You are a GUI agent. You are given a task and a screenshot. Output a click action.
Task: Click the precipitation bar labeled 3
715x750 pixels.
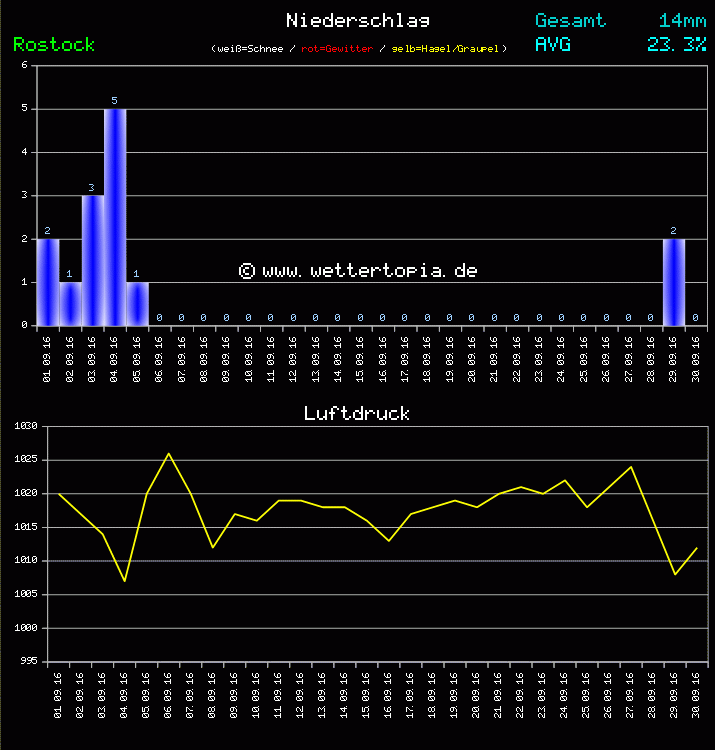pyautogui.click(x=92, y=260)
